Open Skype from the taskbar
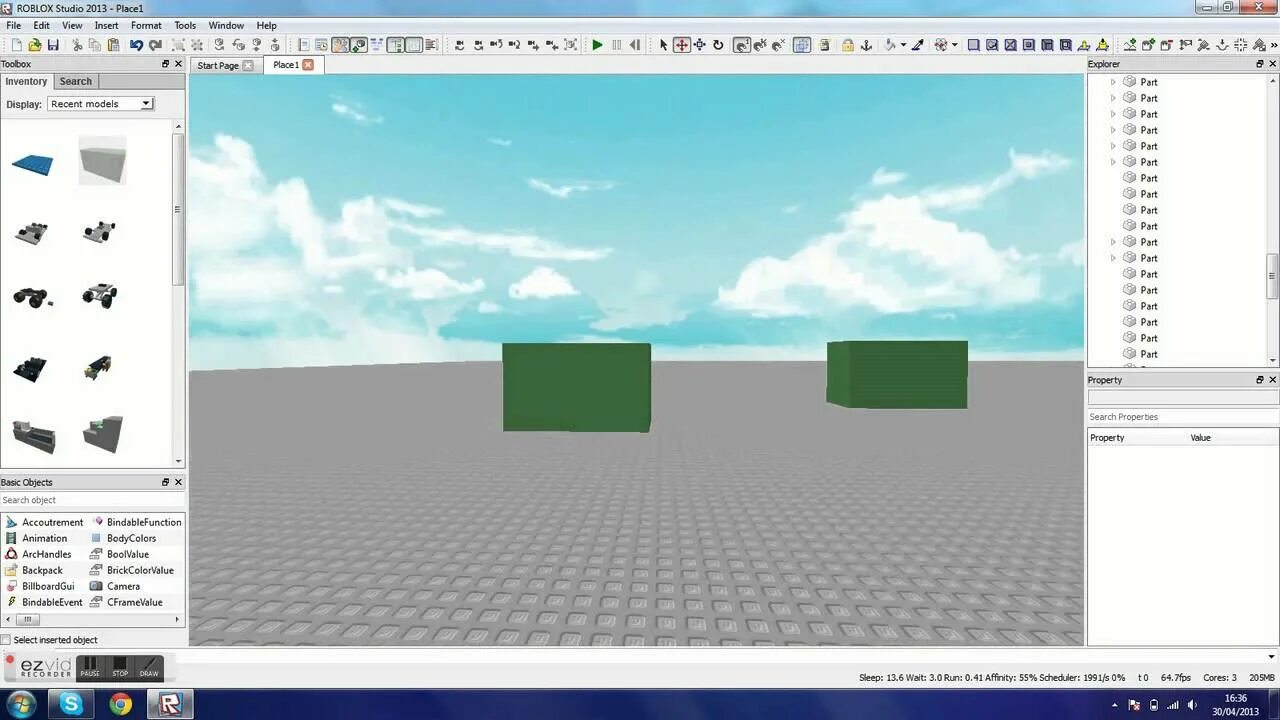Screen dimensions: 1280x720 coord(71,704)
